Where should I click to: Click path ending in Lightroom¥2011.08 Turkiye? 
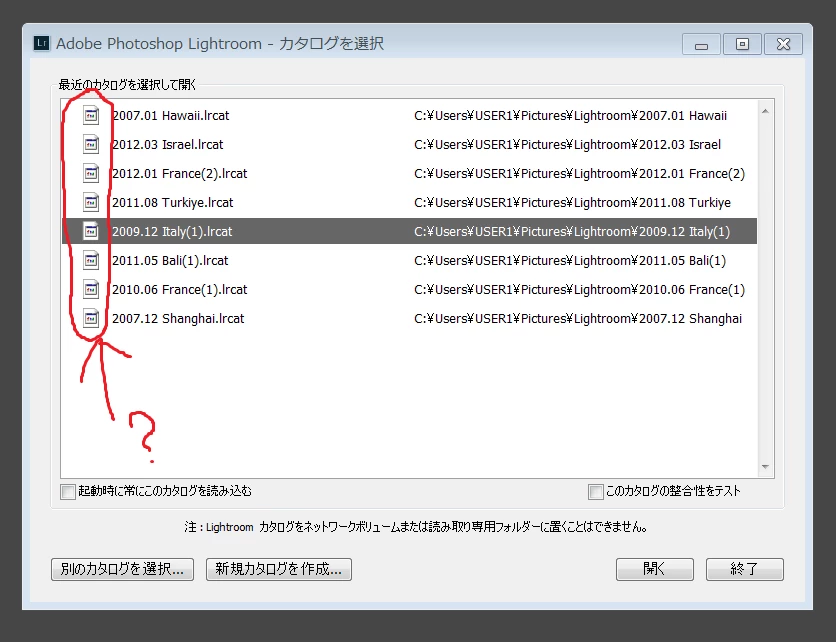click(573, 203)
